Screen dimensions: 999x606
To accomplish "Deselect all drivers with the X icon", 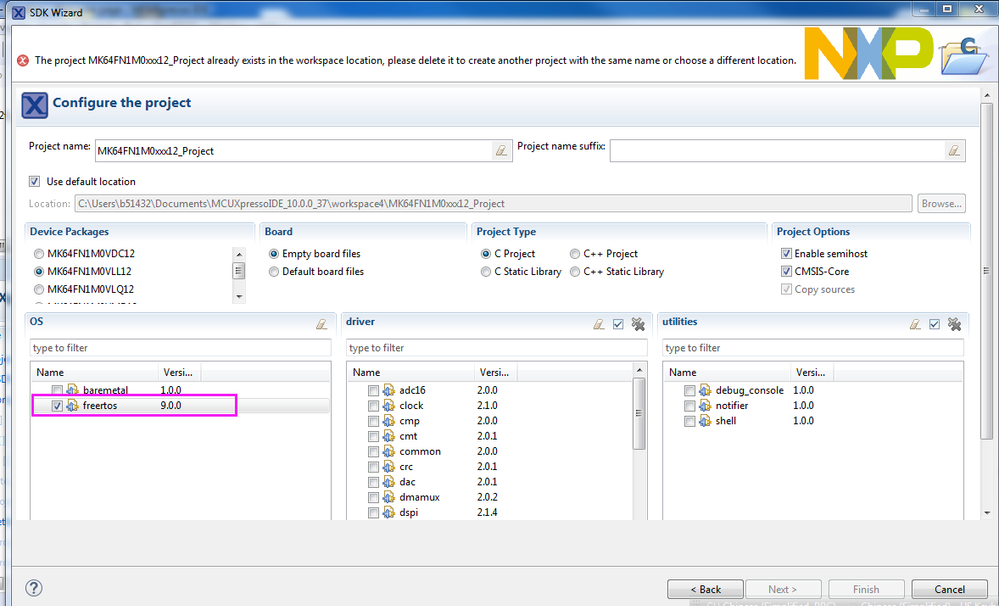I will pyautogui.click(x=638, y=324).
